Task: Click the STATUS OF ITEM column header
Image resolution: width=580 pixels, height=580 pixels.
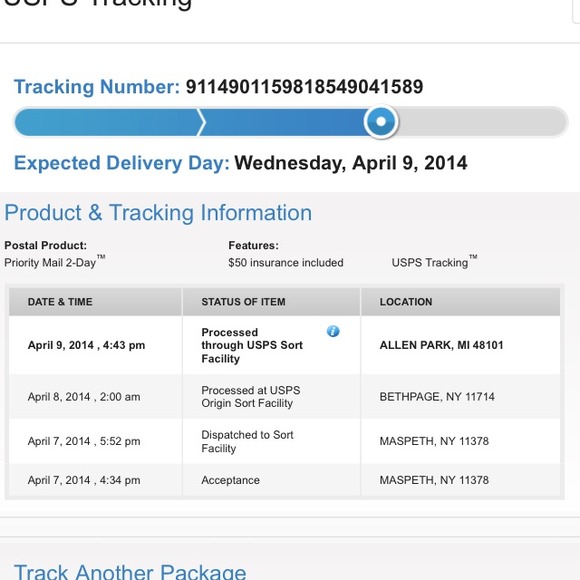Action: coord(243,302)
